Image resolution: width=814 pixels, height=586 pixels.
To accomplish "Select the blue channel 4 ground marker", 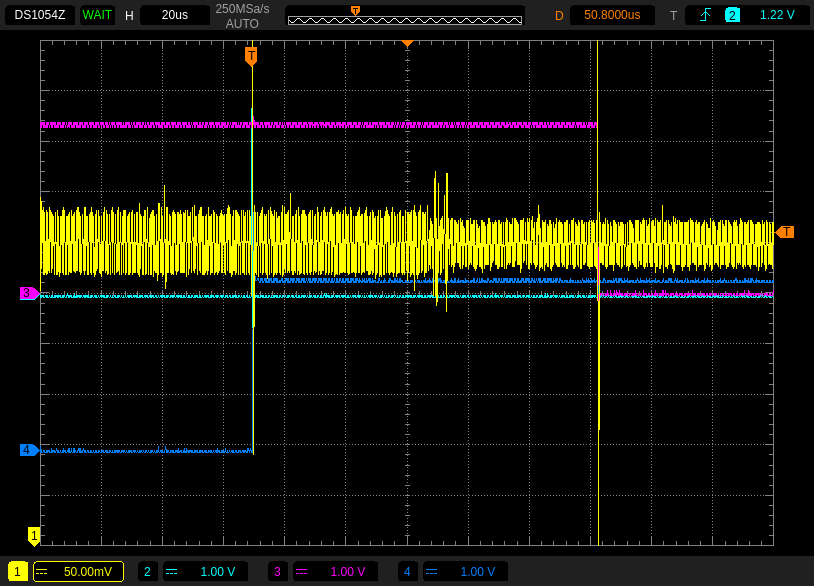I will click(x=29, y=450).
